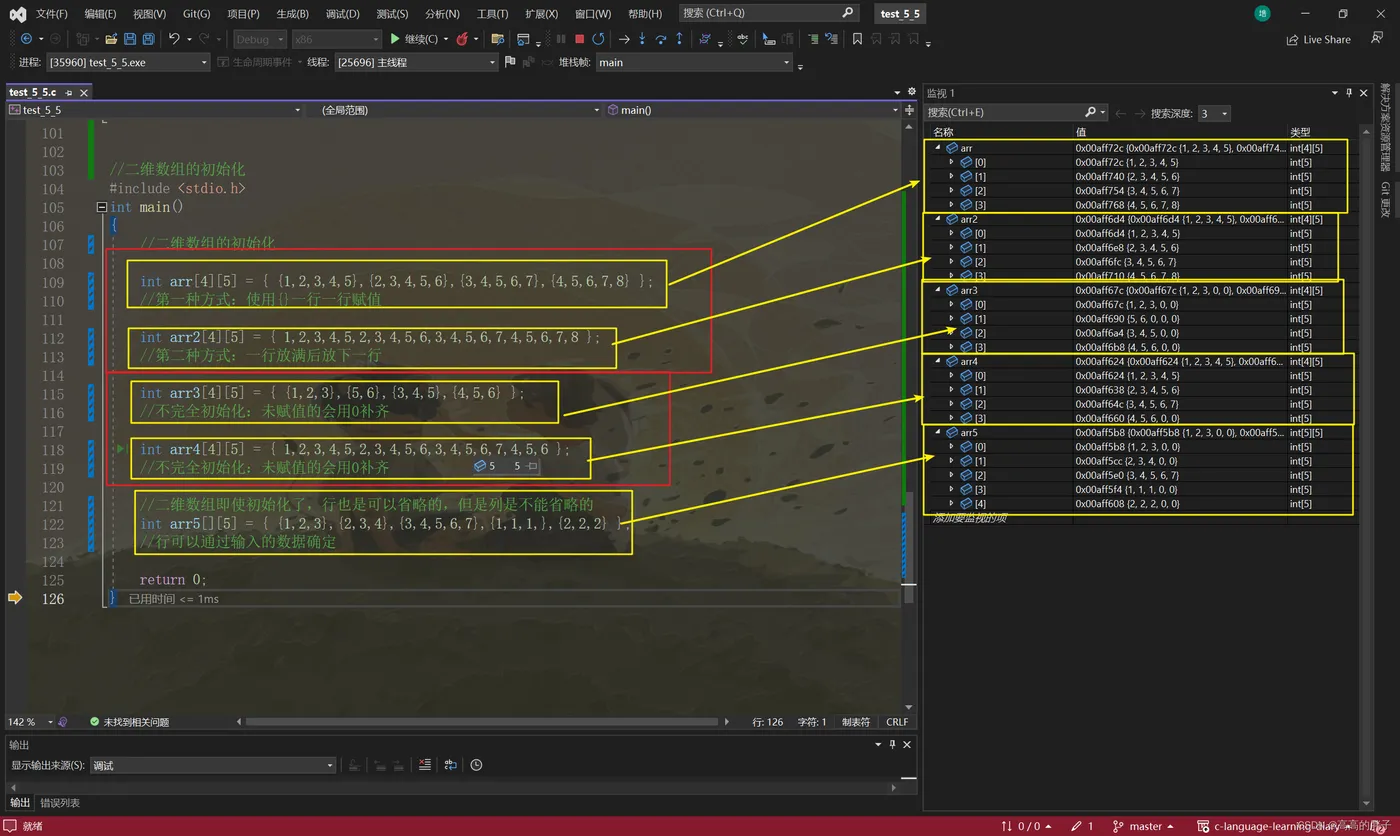Open the 调试(D) menu

click(342, 14)
